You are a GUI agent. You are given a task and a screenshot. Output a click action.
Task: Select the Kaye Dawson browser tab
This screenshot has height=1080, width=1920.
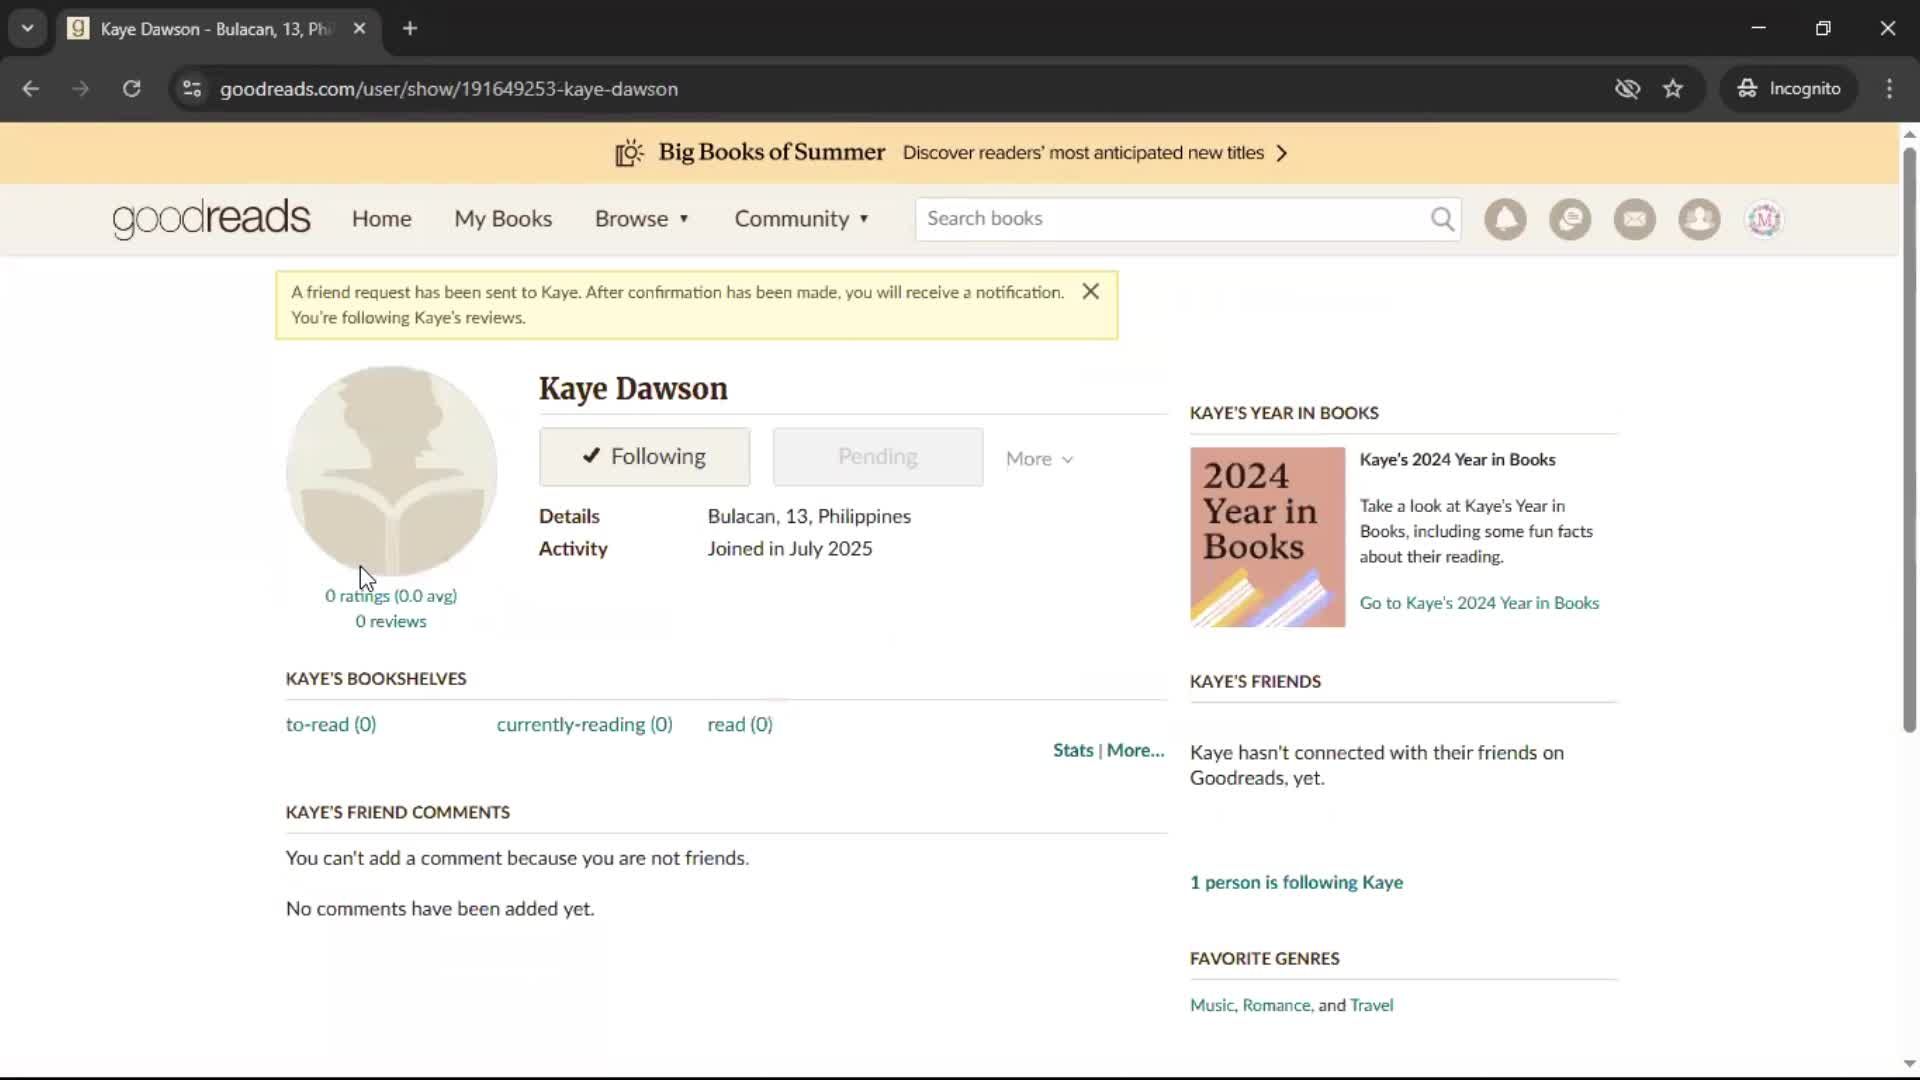(x=217, y=29)
